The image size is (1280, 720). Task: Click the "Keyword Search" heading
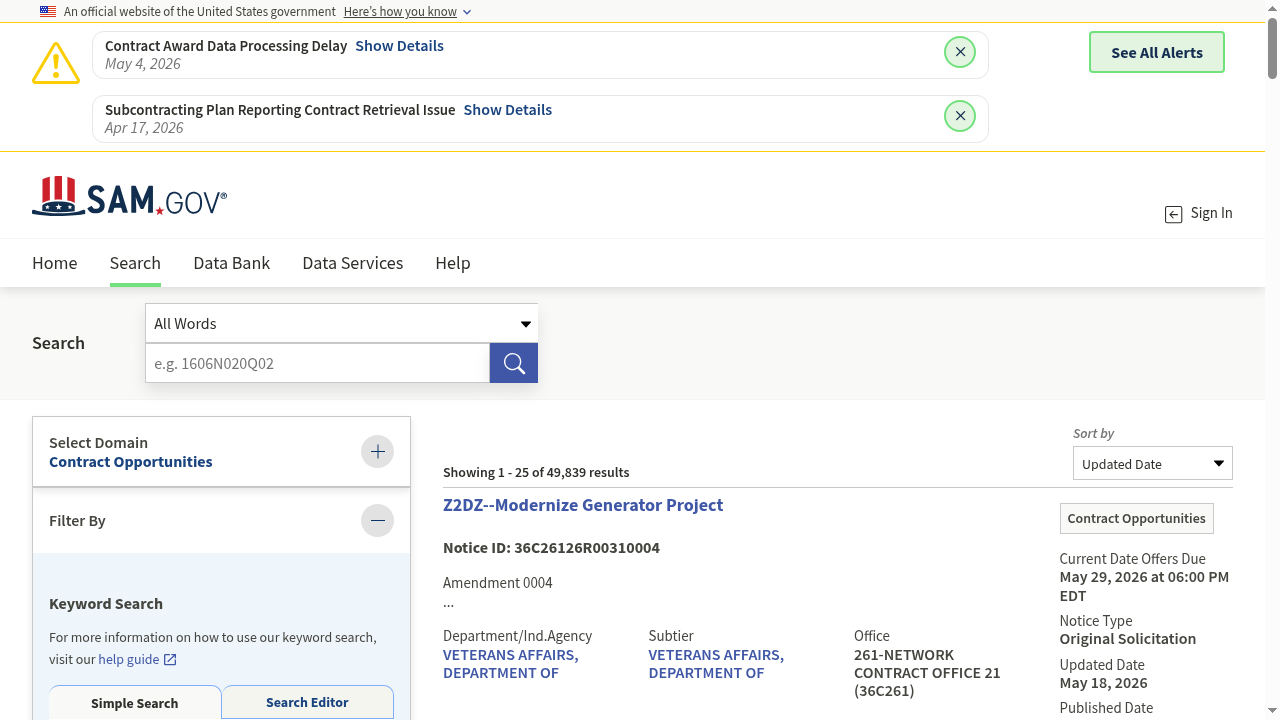click(x=106, y=604)
